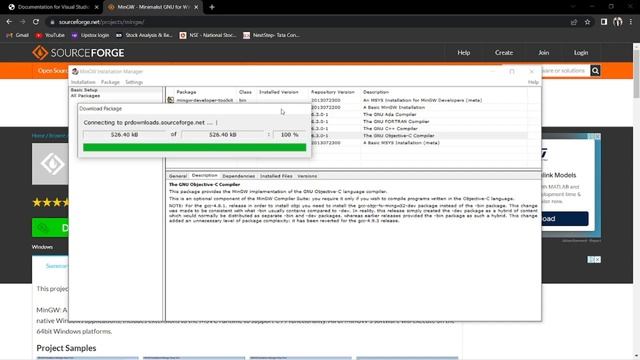Sort by Installed Version column header
The width and height of the screenshot is (640, 360).
(279, 92)
